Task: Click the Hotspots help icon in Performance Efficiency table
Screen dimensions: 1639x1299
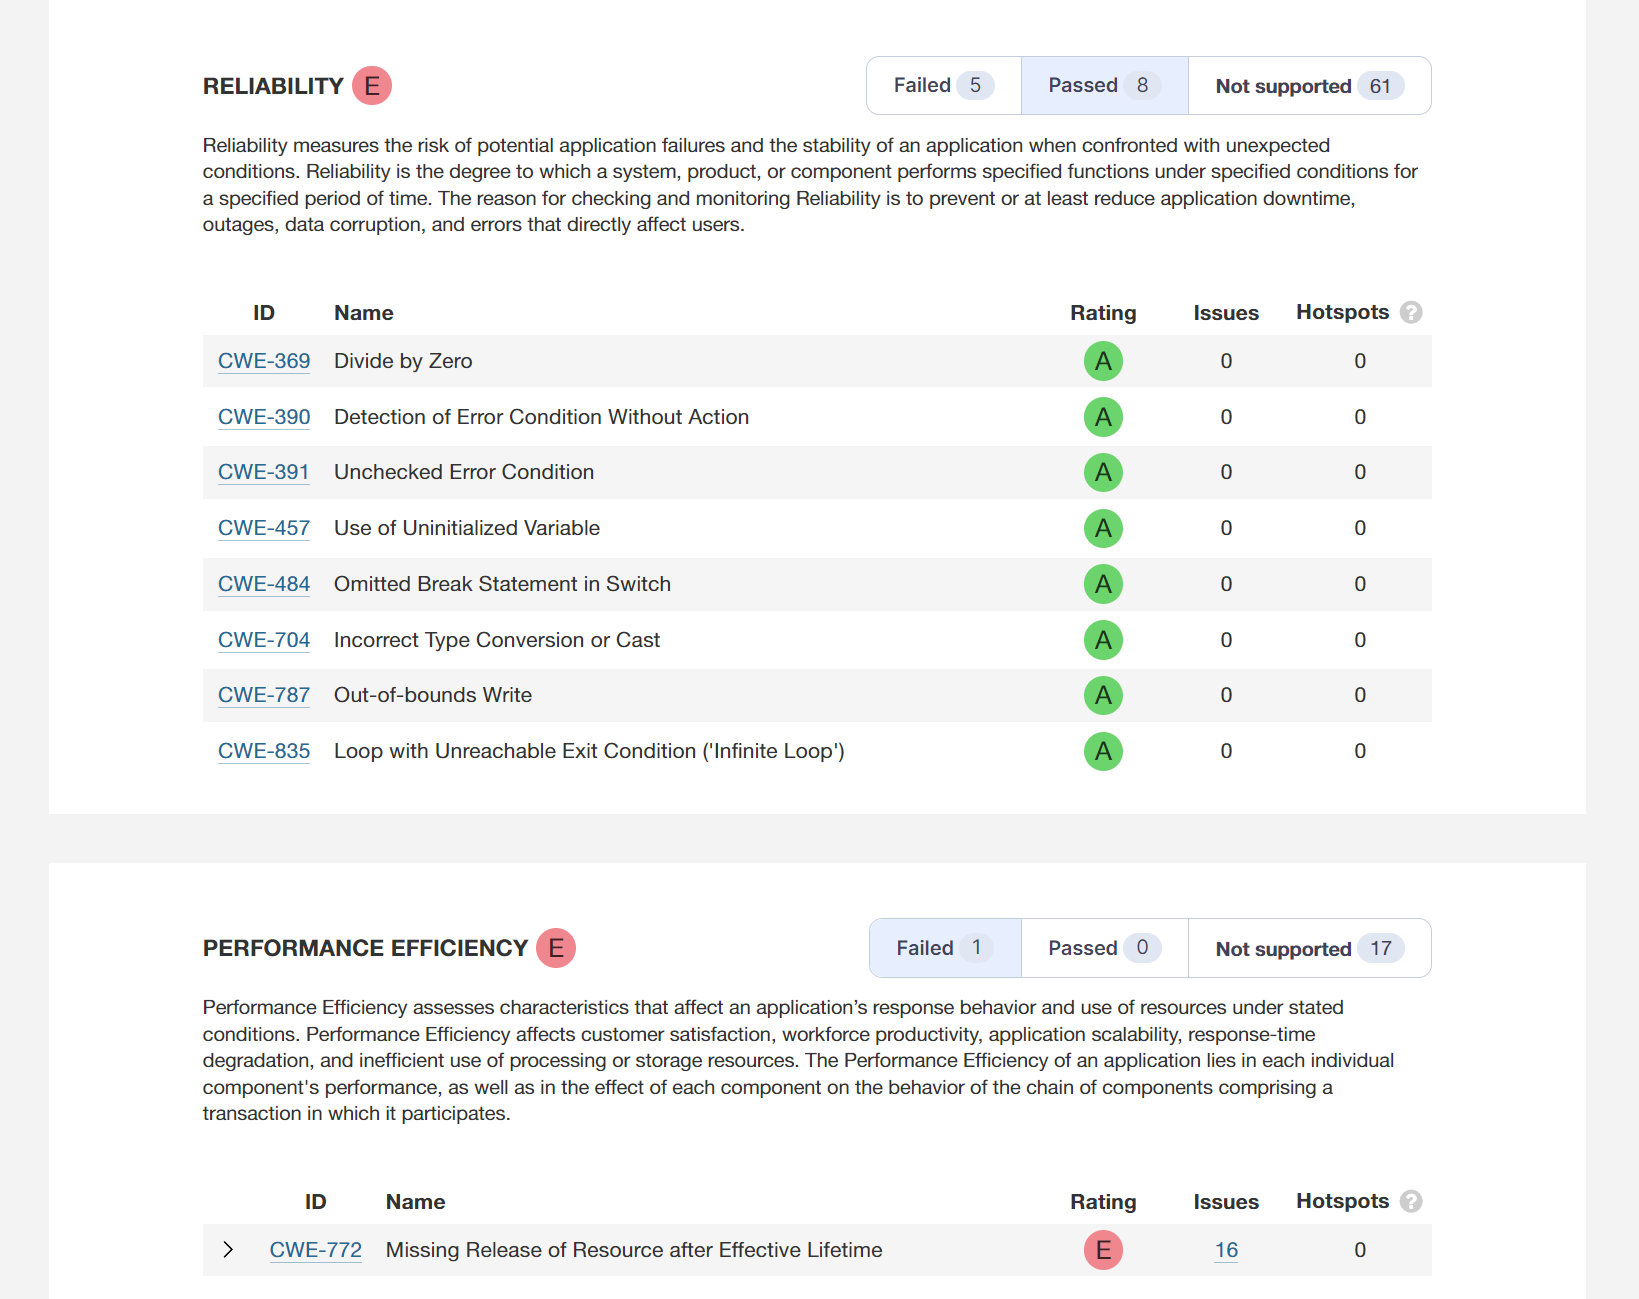Action: pyautogui.click(x=1411, y=1201)
